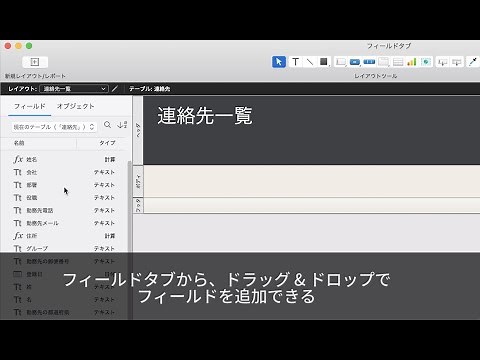Click the 名前 column header
This screenshot has height=360, width=480.
[x=19, y=143]
